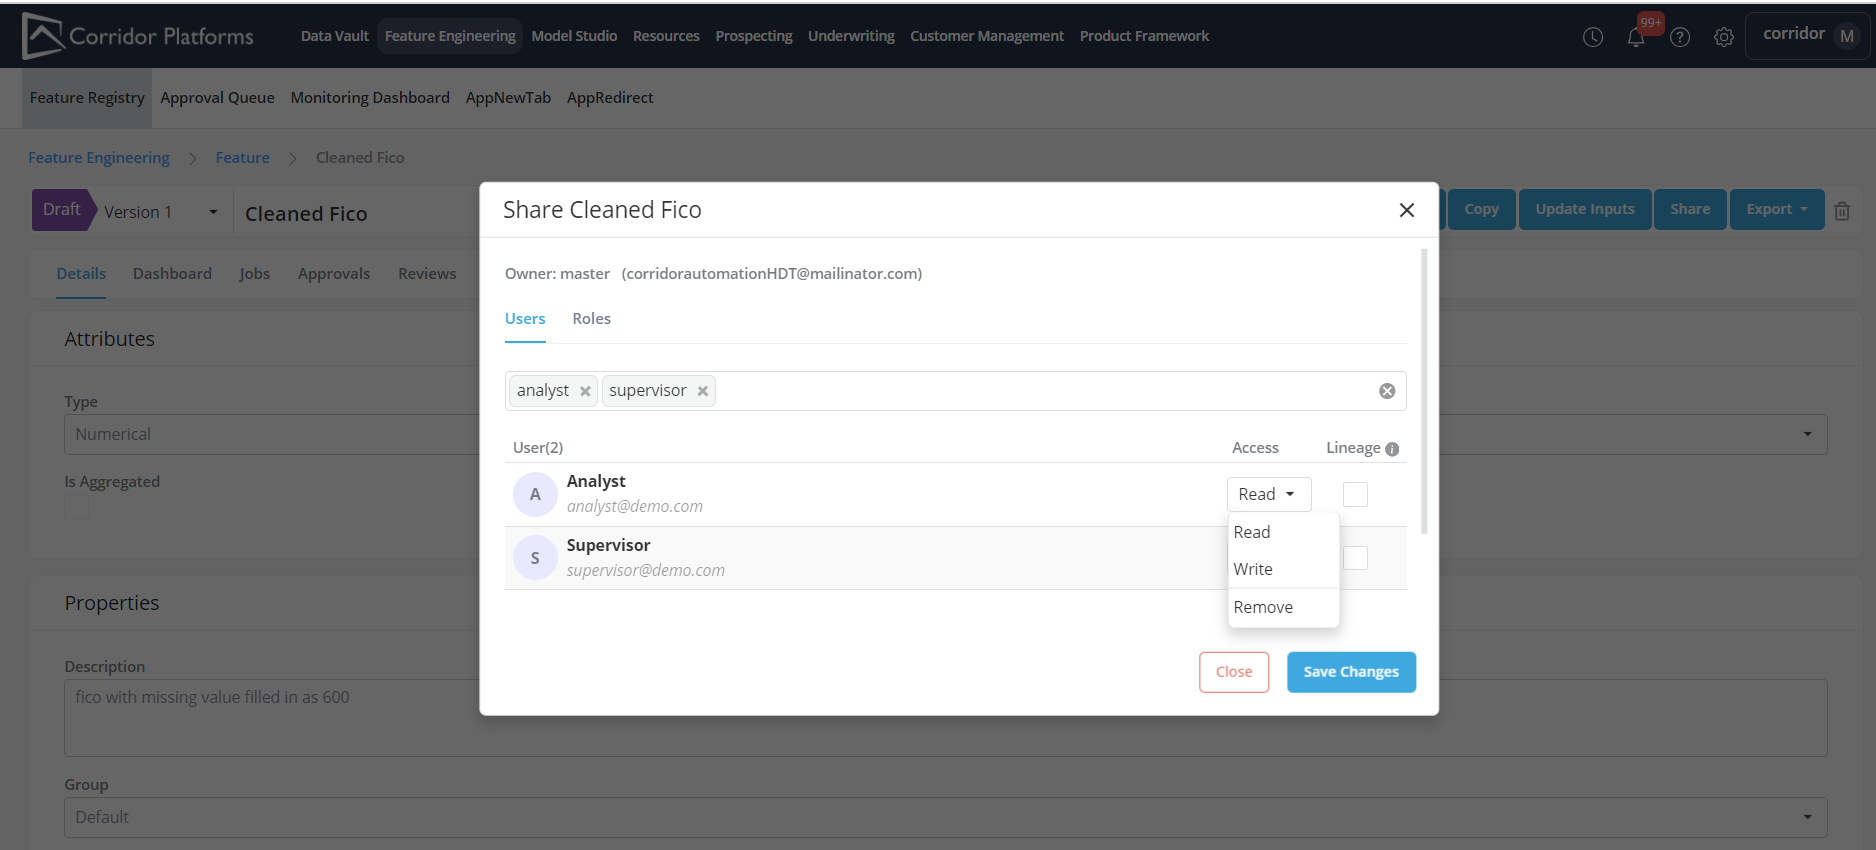Click the history clock icon
This screenshot has height=850, width=1876.
(1593, 37)
